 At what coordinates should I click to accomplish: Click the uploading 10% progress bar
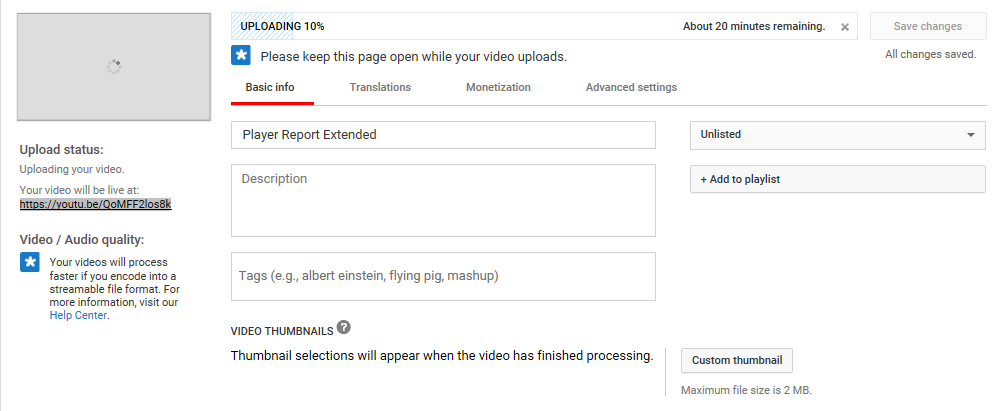coord(544,26)
